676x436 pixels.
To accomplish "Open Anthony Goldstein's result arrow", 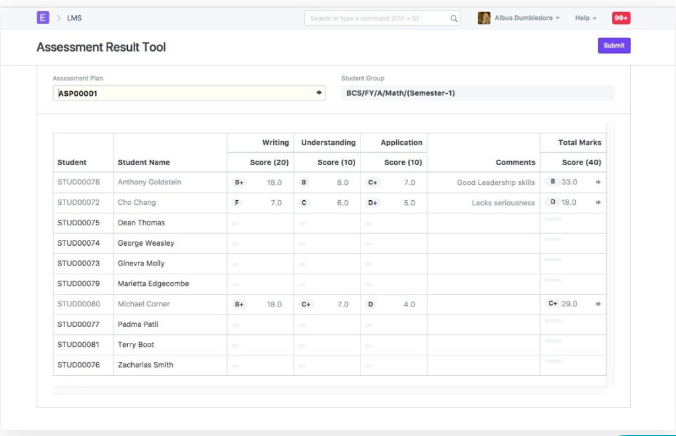I will pyautogui.click(x=598, y=182).
